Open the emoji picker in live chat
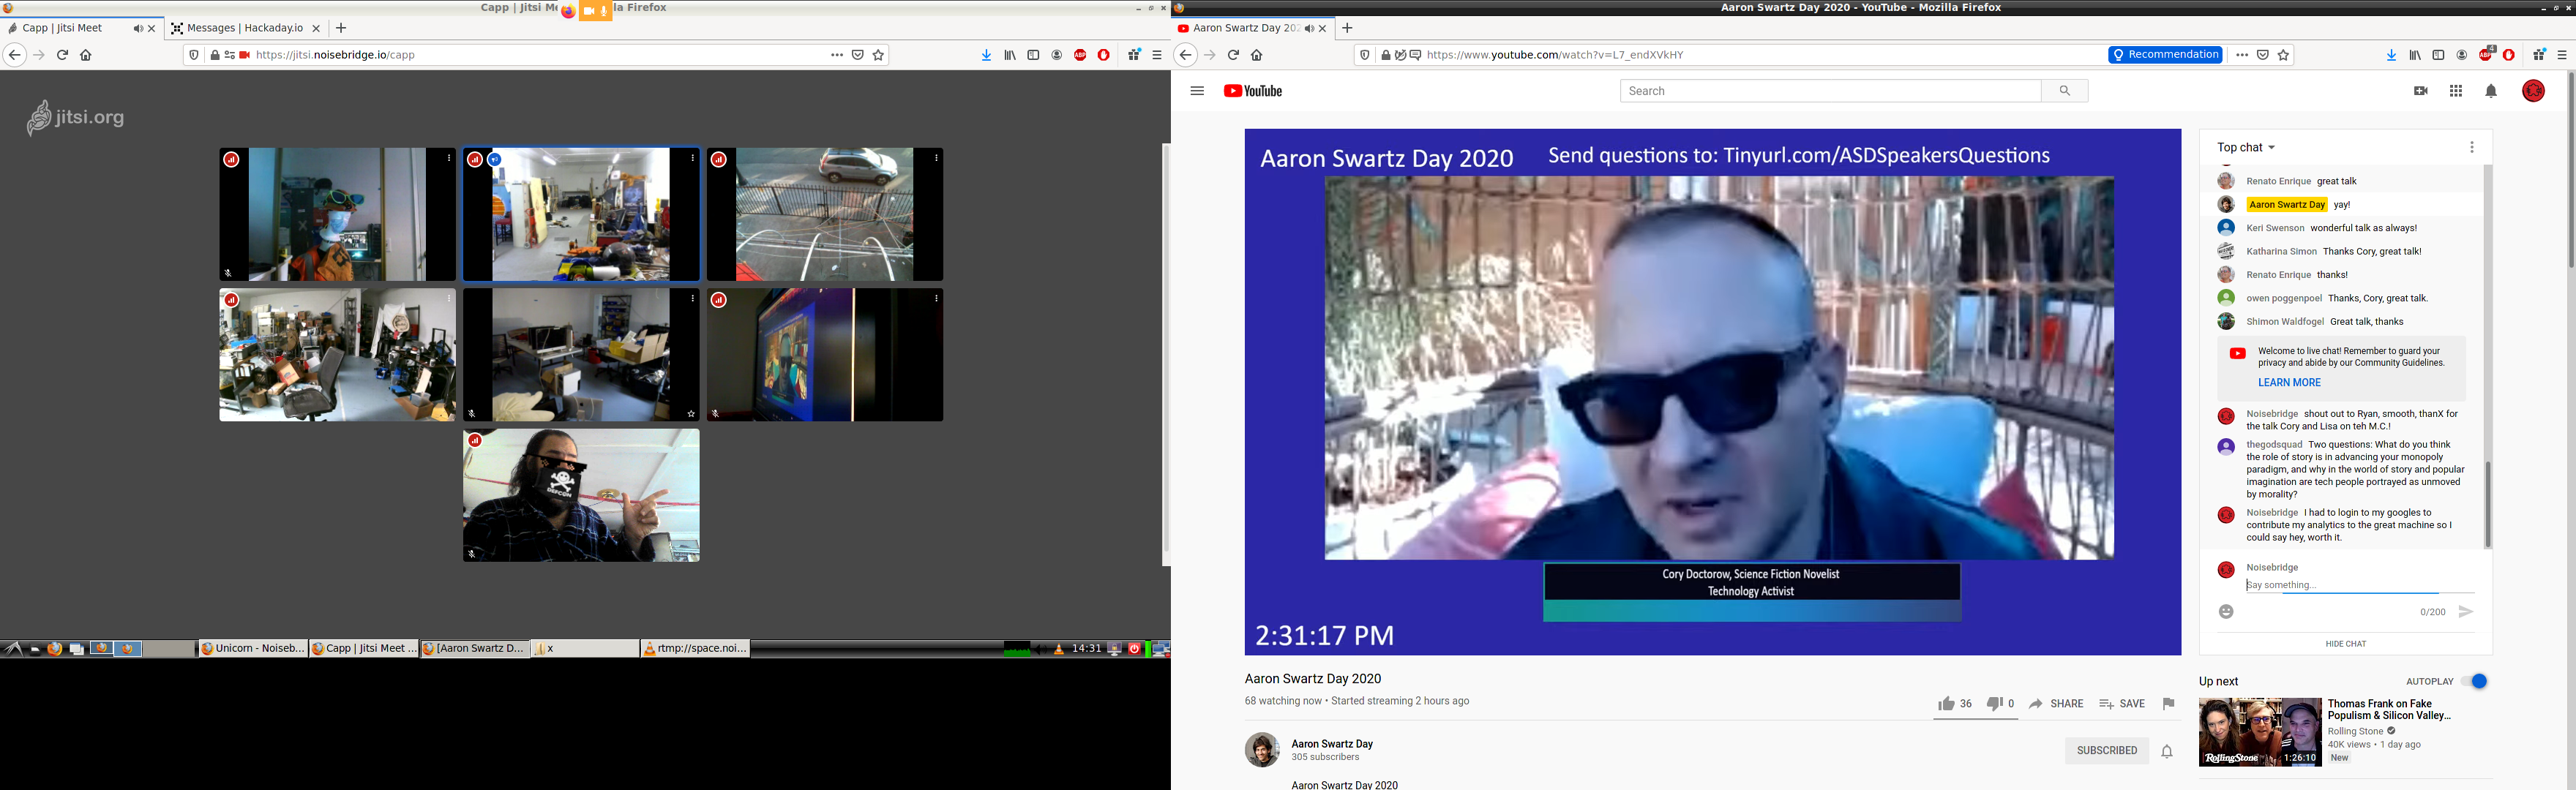2576x790 pixels. click(x=2226, y=612)
